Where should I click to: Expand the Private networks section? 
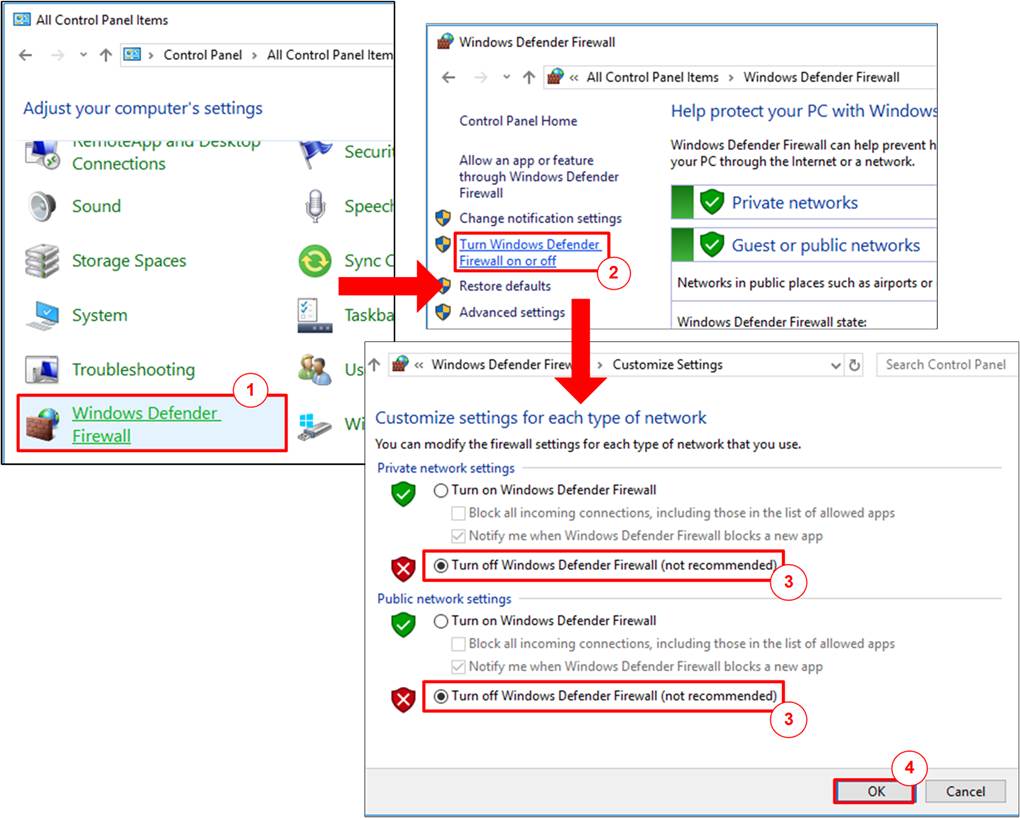pyautogui.click(x=804, y=202)
